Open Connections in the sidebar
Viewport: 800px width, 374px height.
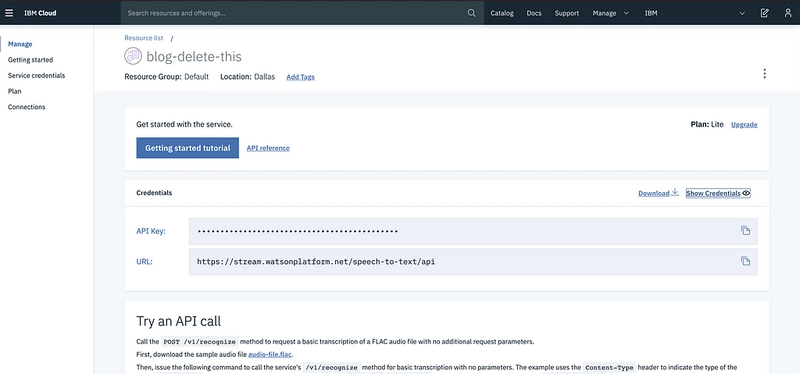(27, 107)
